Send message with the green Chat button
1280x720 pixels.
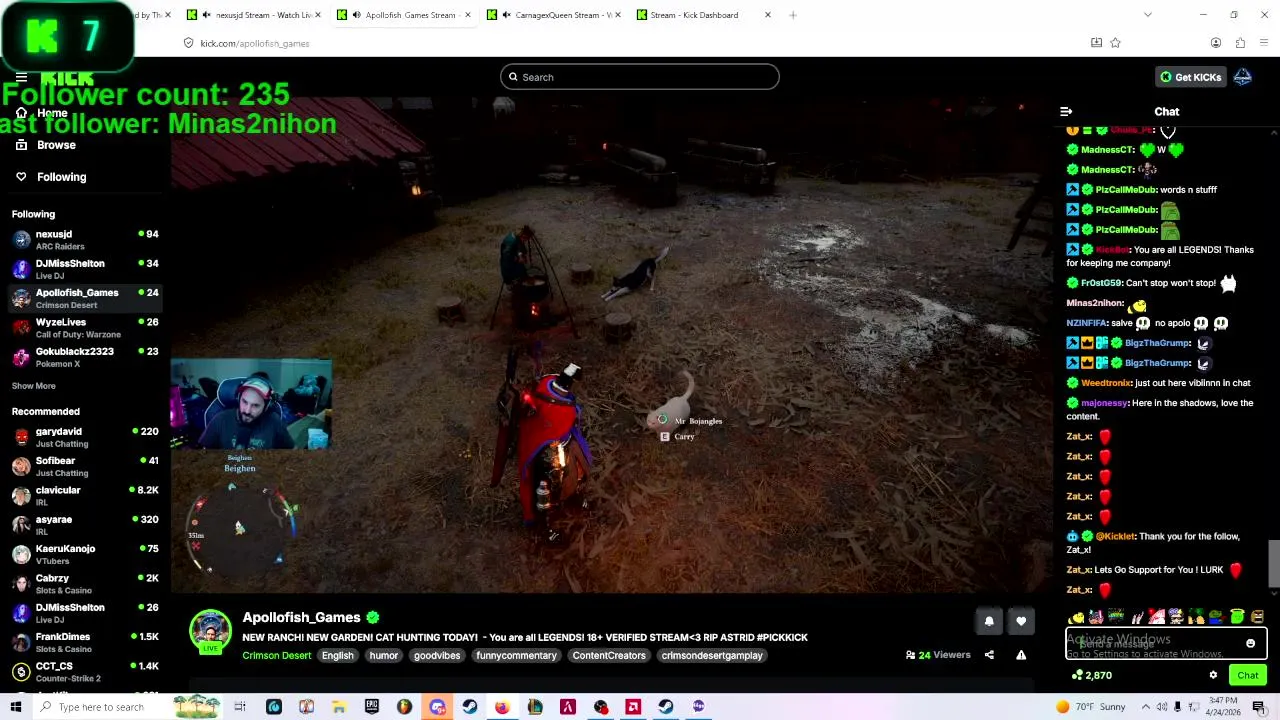coord(1247,675)
